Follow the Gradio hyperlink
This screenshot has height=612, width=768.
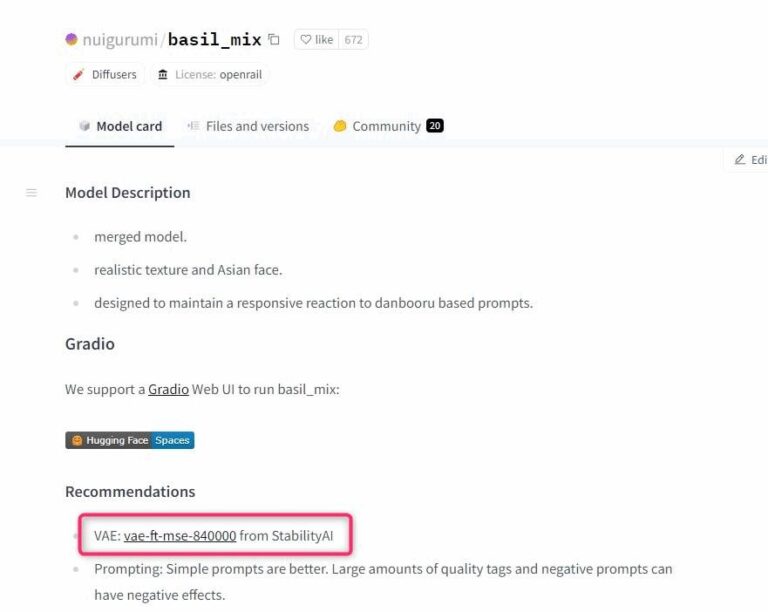tap(168, 389)
